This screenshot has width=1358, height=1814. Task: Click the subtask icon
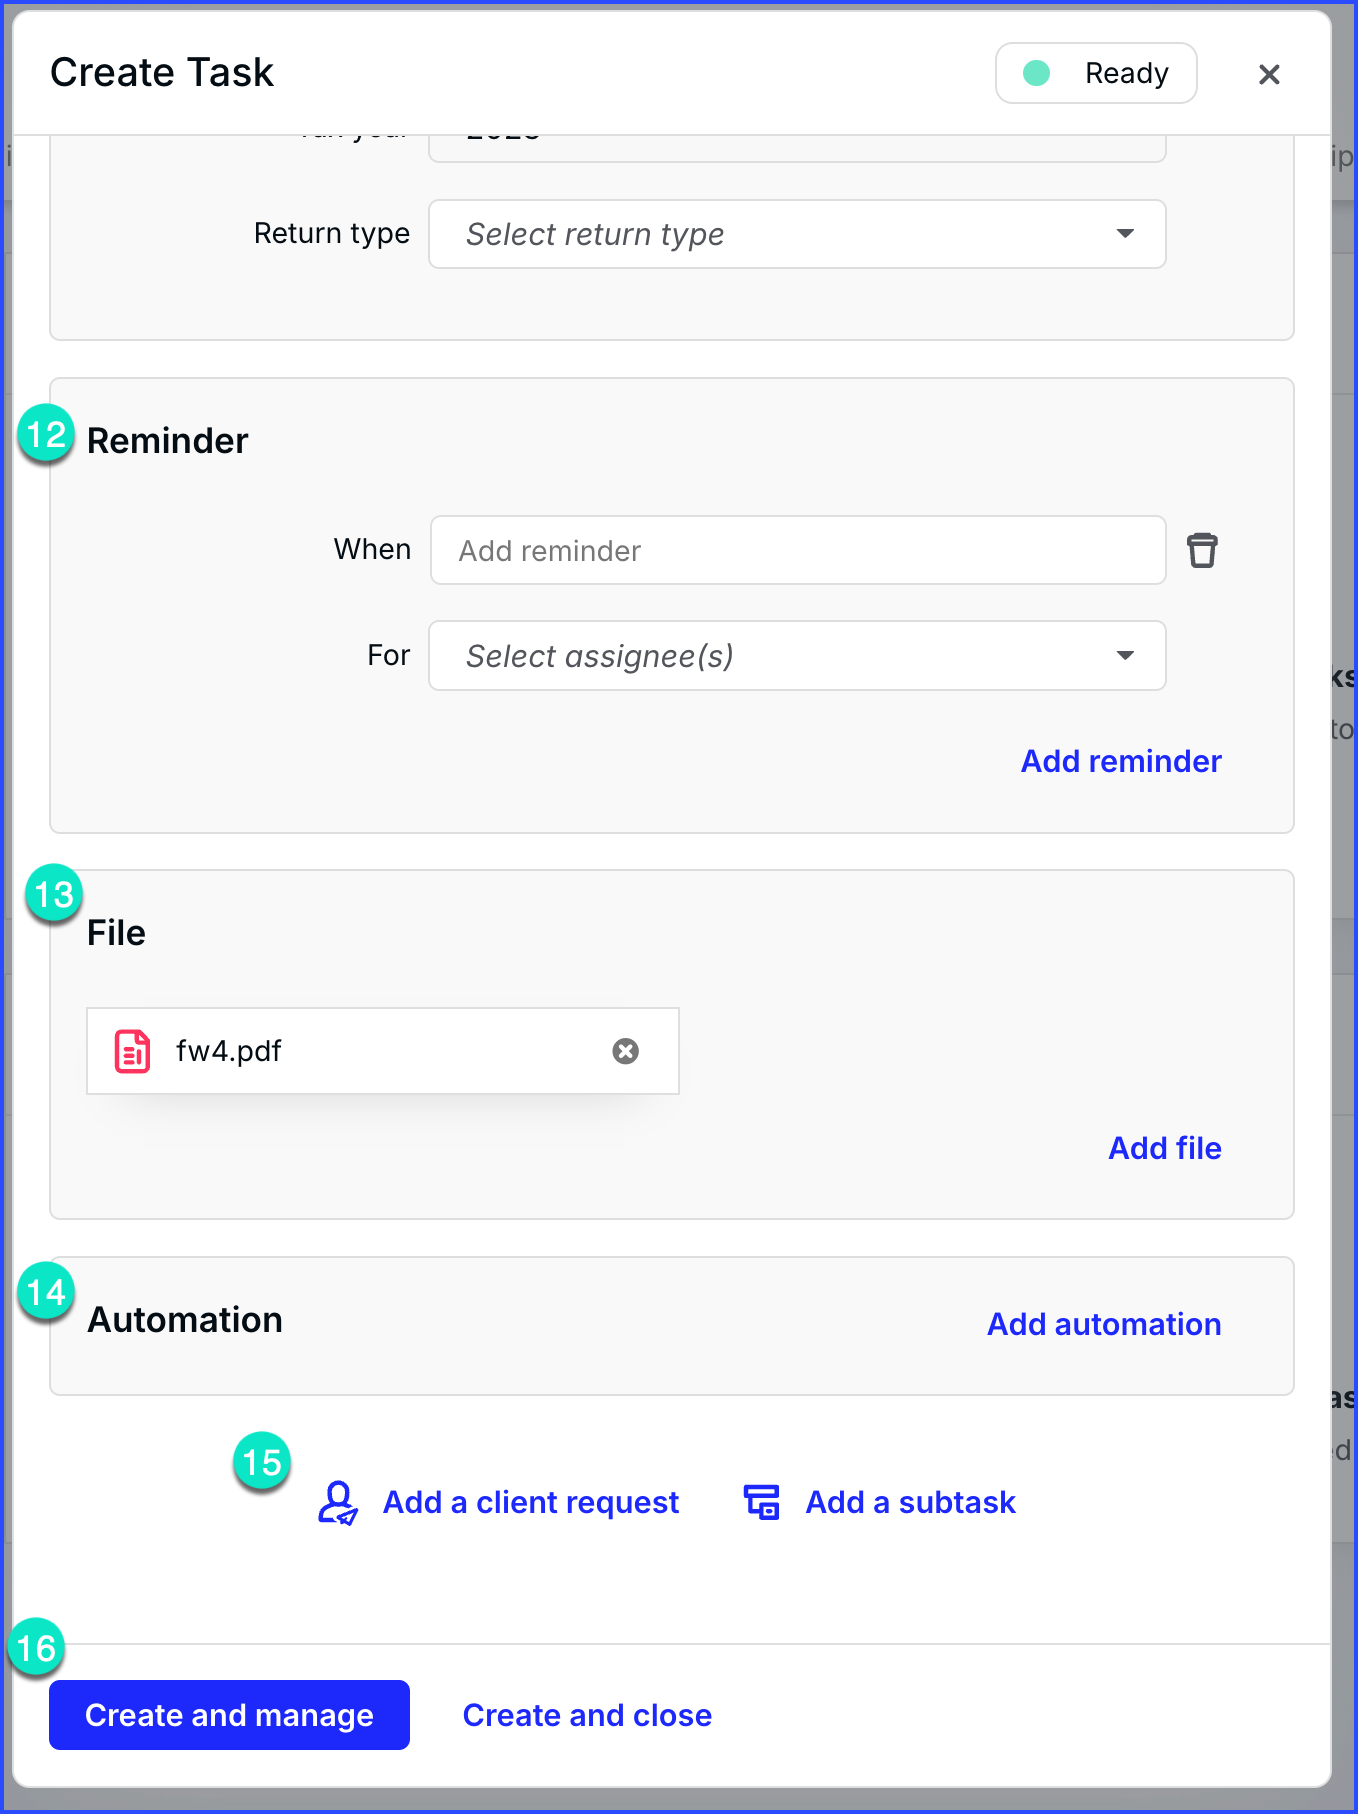coord(762,1502)
